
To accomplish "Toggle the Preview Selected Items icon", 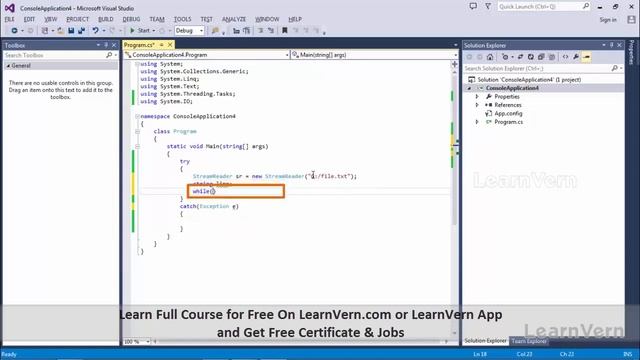I will (x=587, y=57).
